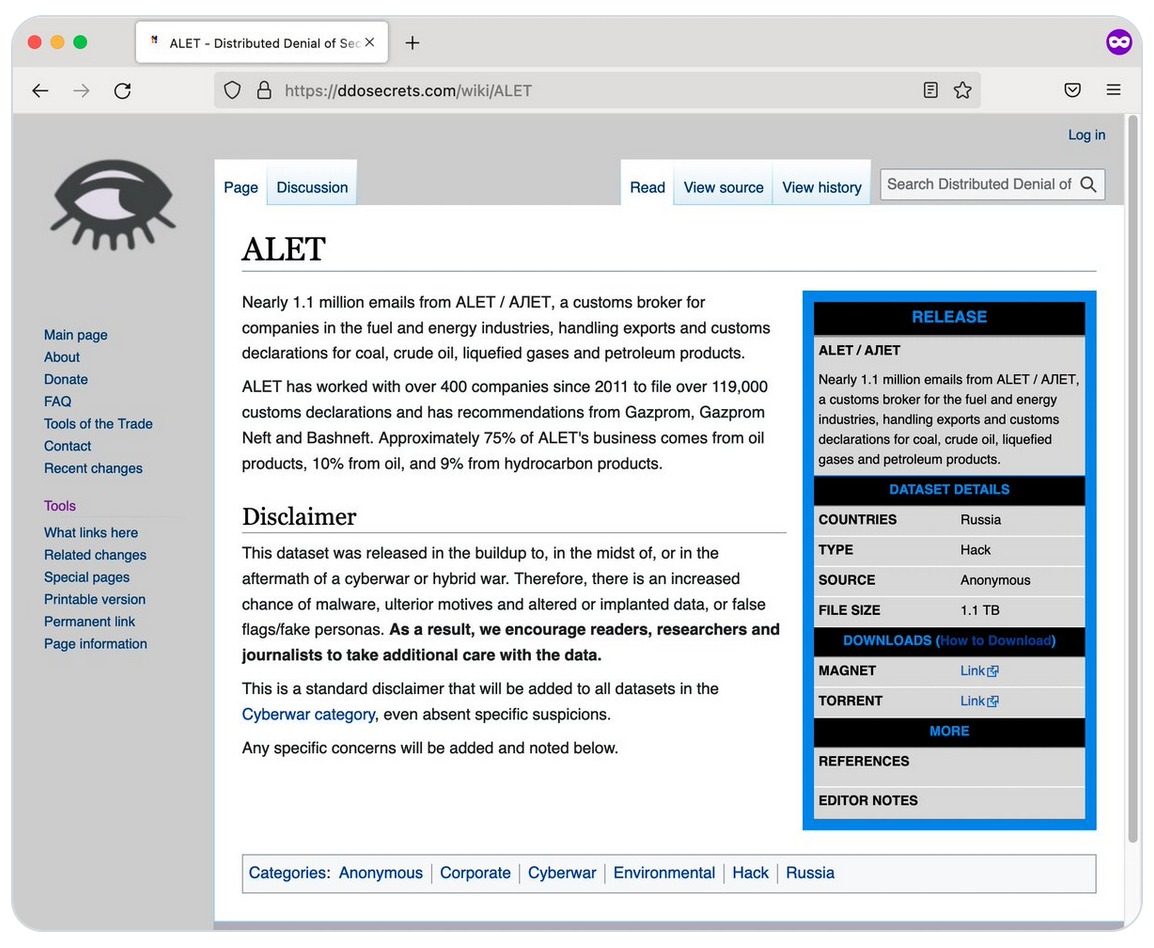Click the '1.1 TB' file size value
The height and width of the screenshot is (948, 1154).
(x=980, y=610)
